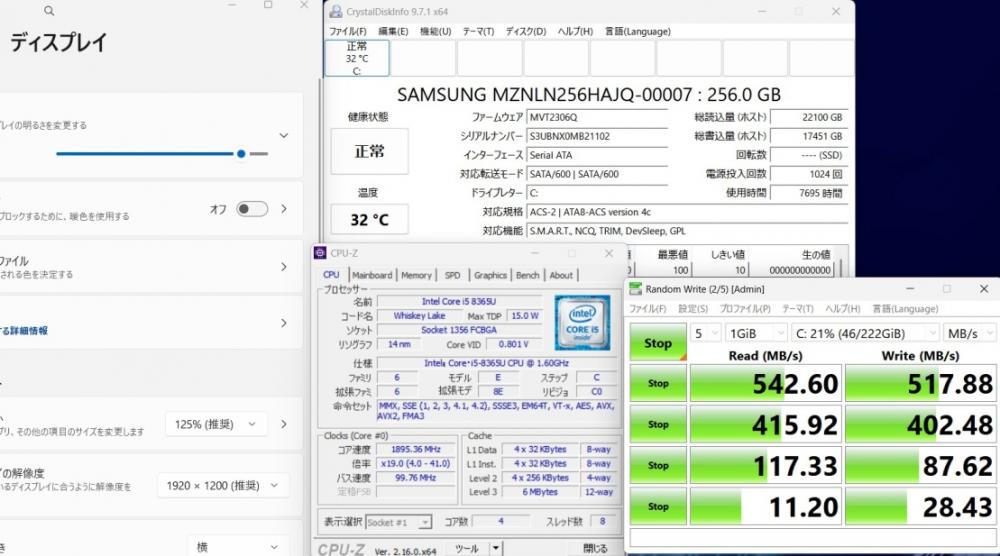The image size is (1000, 556).
Task: Click the CrystalDiskMark title bar app icon
Action: pyautogui.click(x=635, y=289)
